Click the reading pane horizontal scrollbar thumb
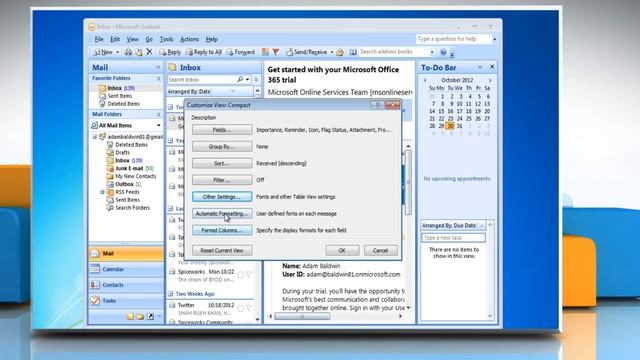This screenshot has height=360, width=640. (x=302, y=316)
